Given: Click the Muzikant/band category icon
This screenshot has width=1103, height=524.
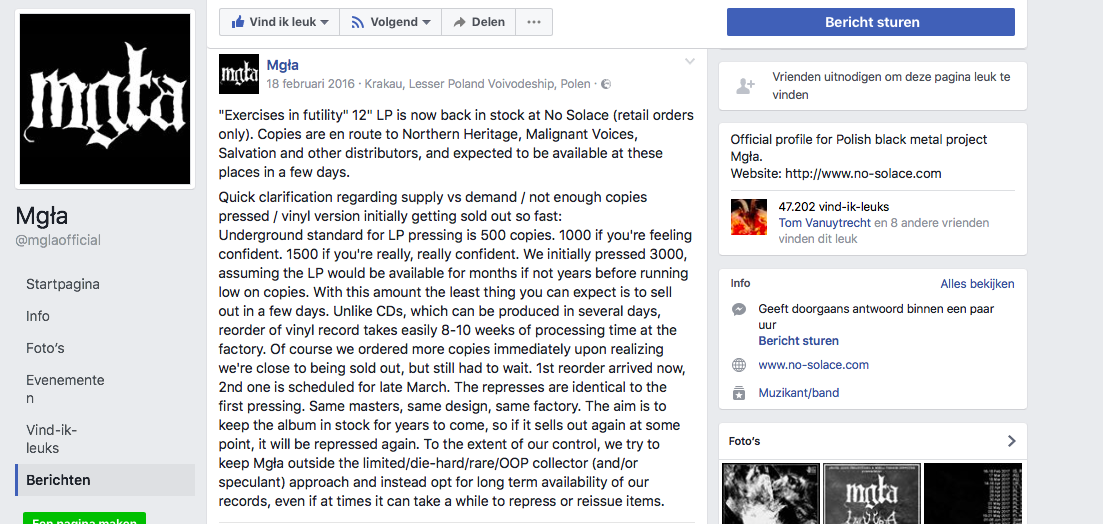Looking at the screenshot, I should [x=739, y=393].
